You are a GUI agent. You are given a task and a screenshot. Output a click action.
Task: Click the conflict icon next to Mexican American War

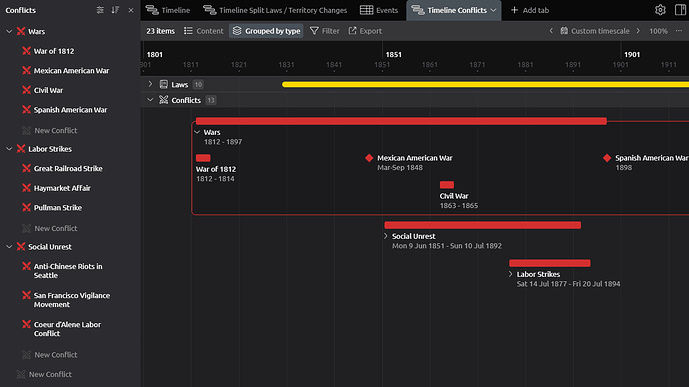26,71
